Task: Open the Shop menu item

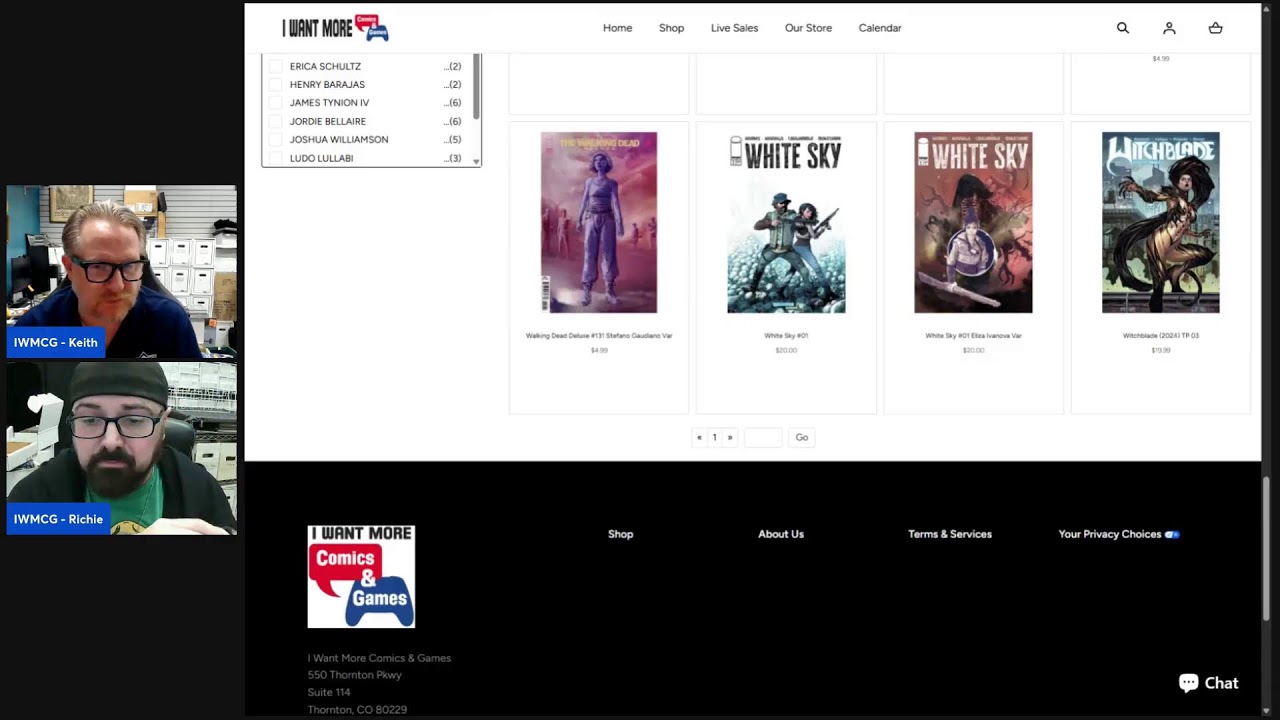Action: coord(671,28)
